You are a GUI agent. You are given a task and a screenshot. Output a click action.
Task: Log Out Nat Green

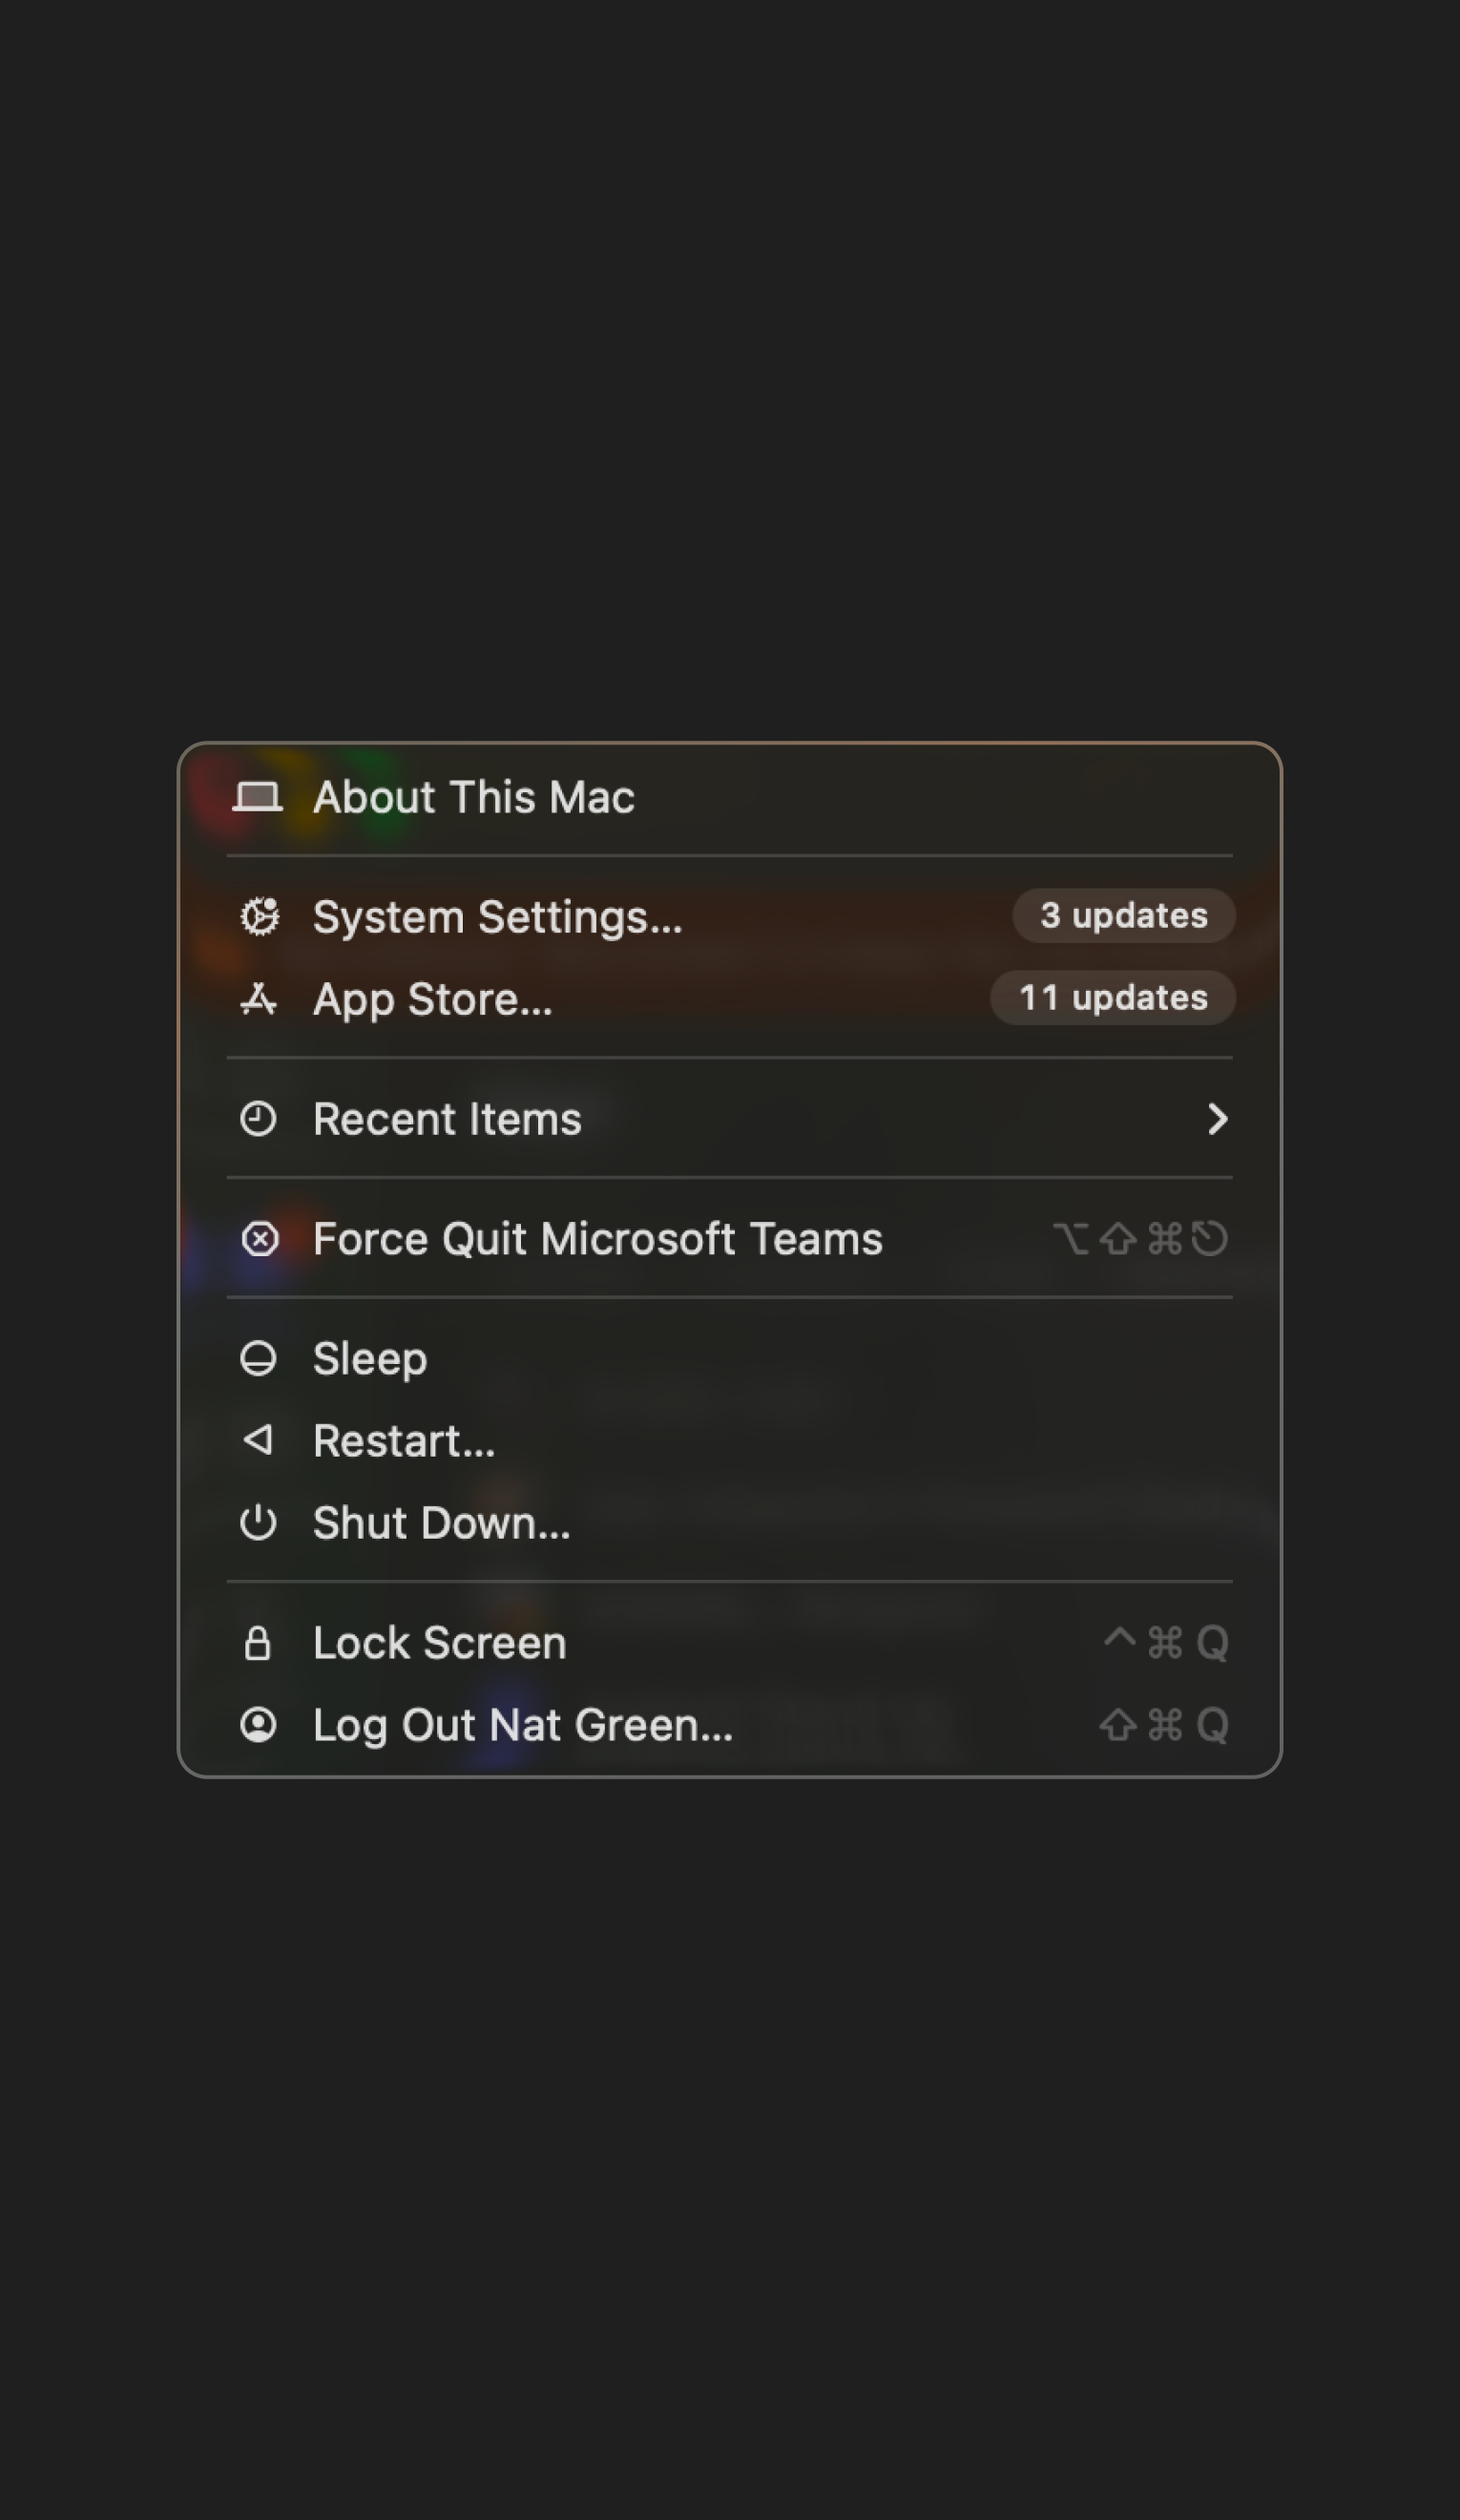coord(522,1724)
